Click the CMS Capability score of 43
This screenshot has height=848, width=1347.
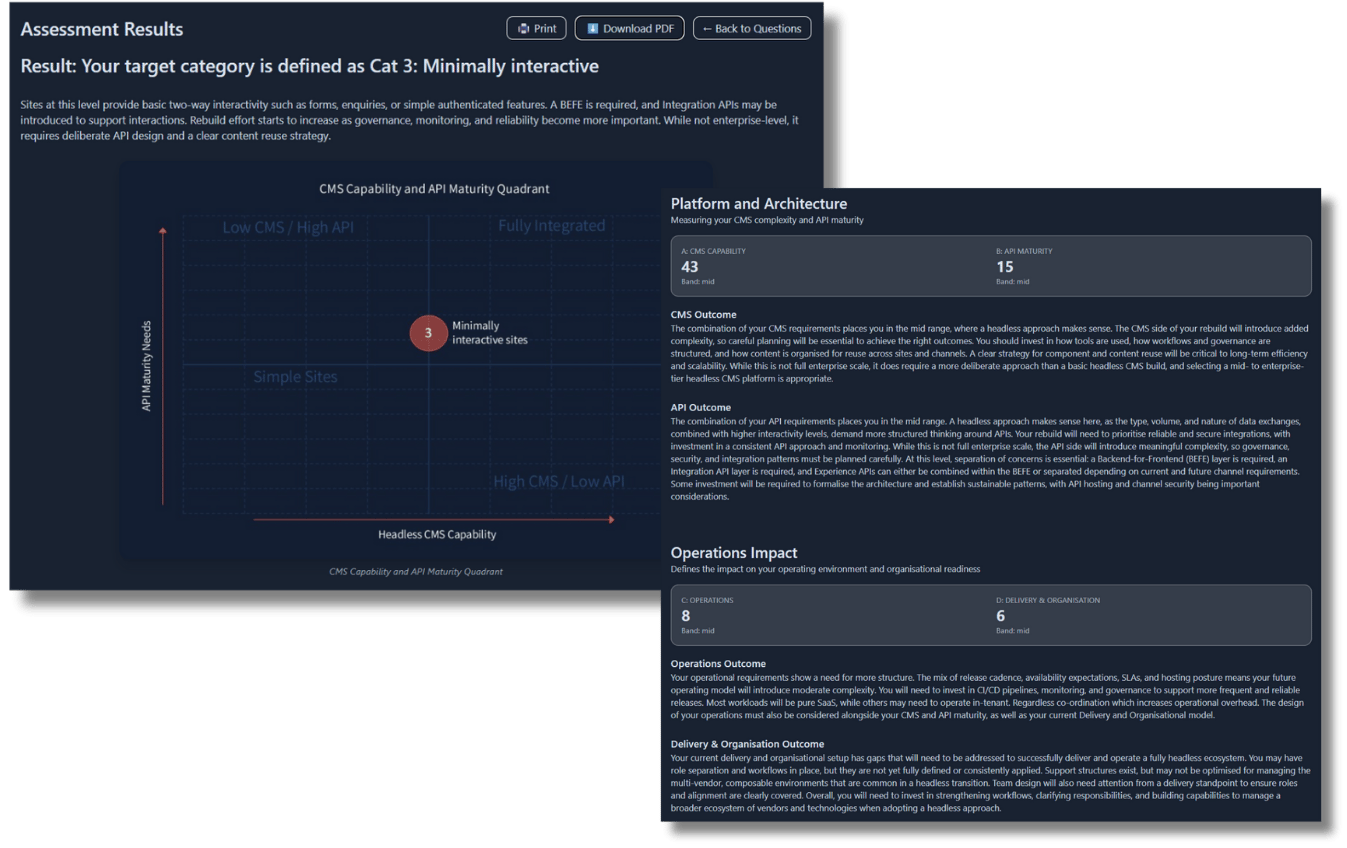pos(690,267)
